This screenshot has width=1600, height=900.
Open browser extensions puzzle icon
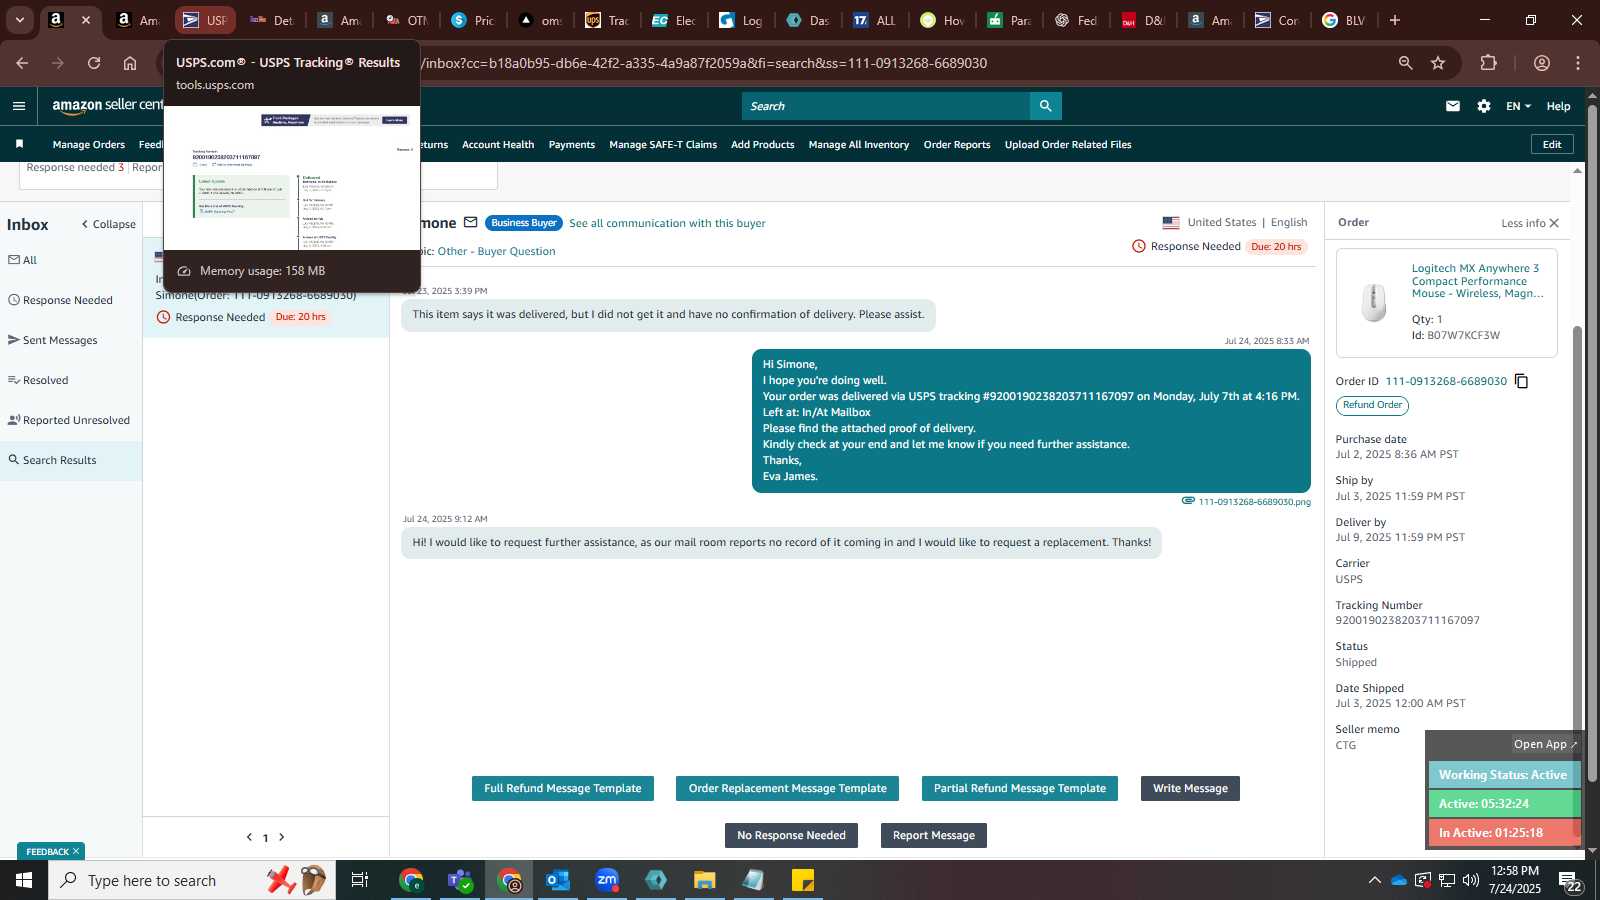pyautogui.click(x=1489, y=63)
